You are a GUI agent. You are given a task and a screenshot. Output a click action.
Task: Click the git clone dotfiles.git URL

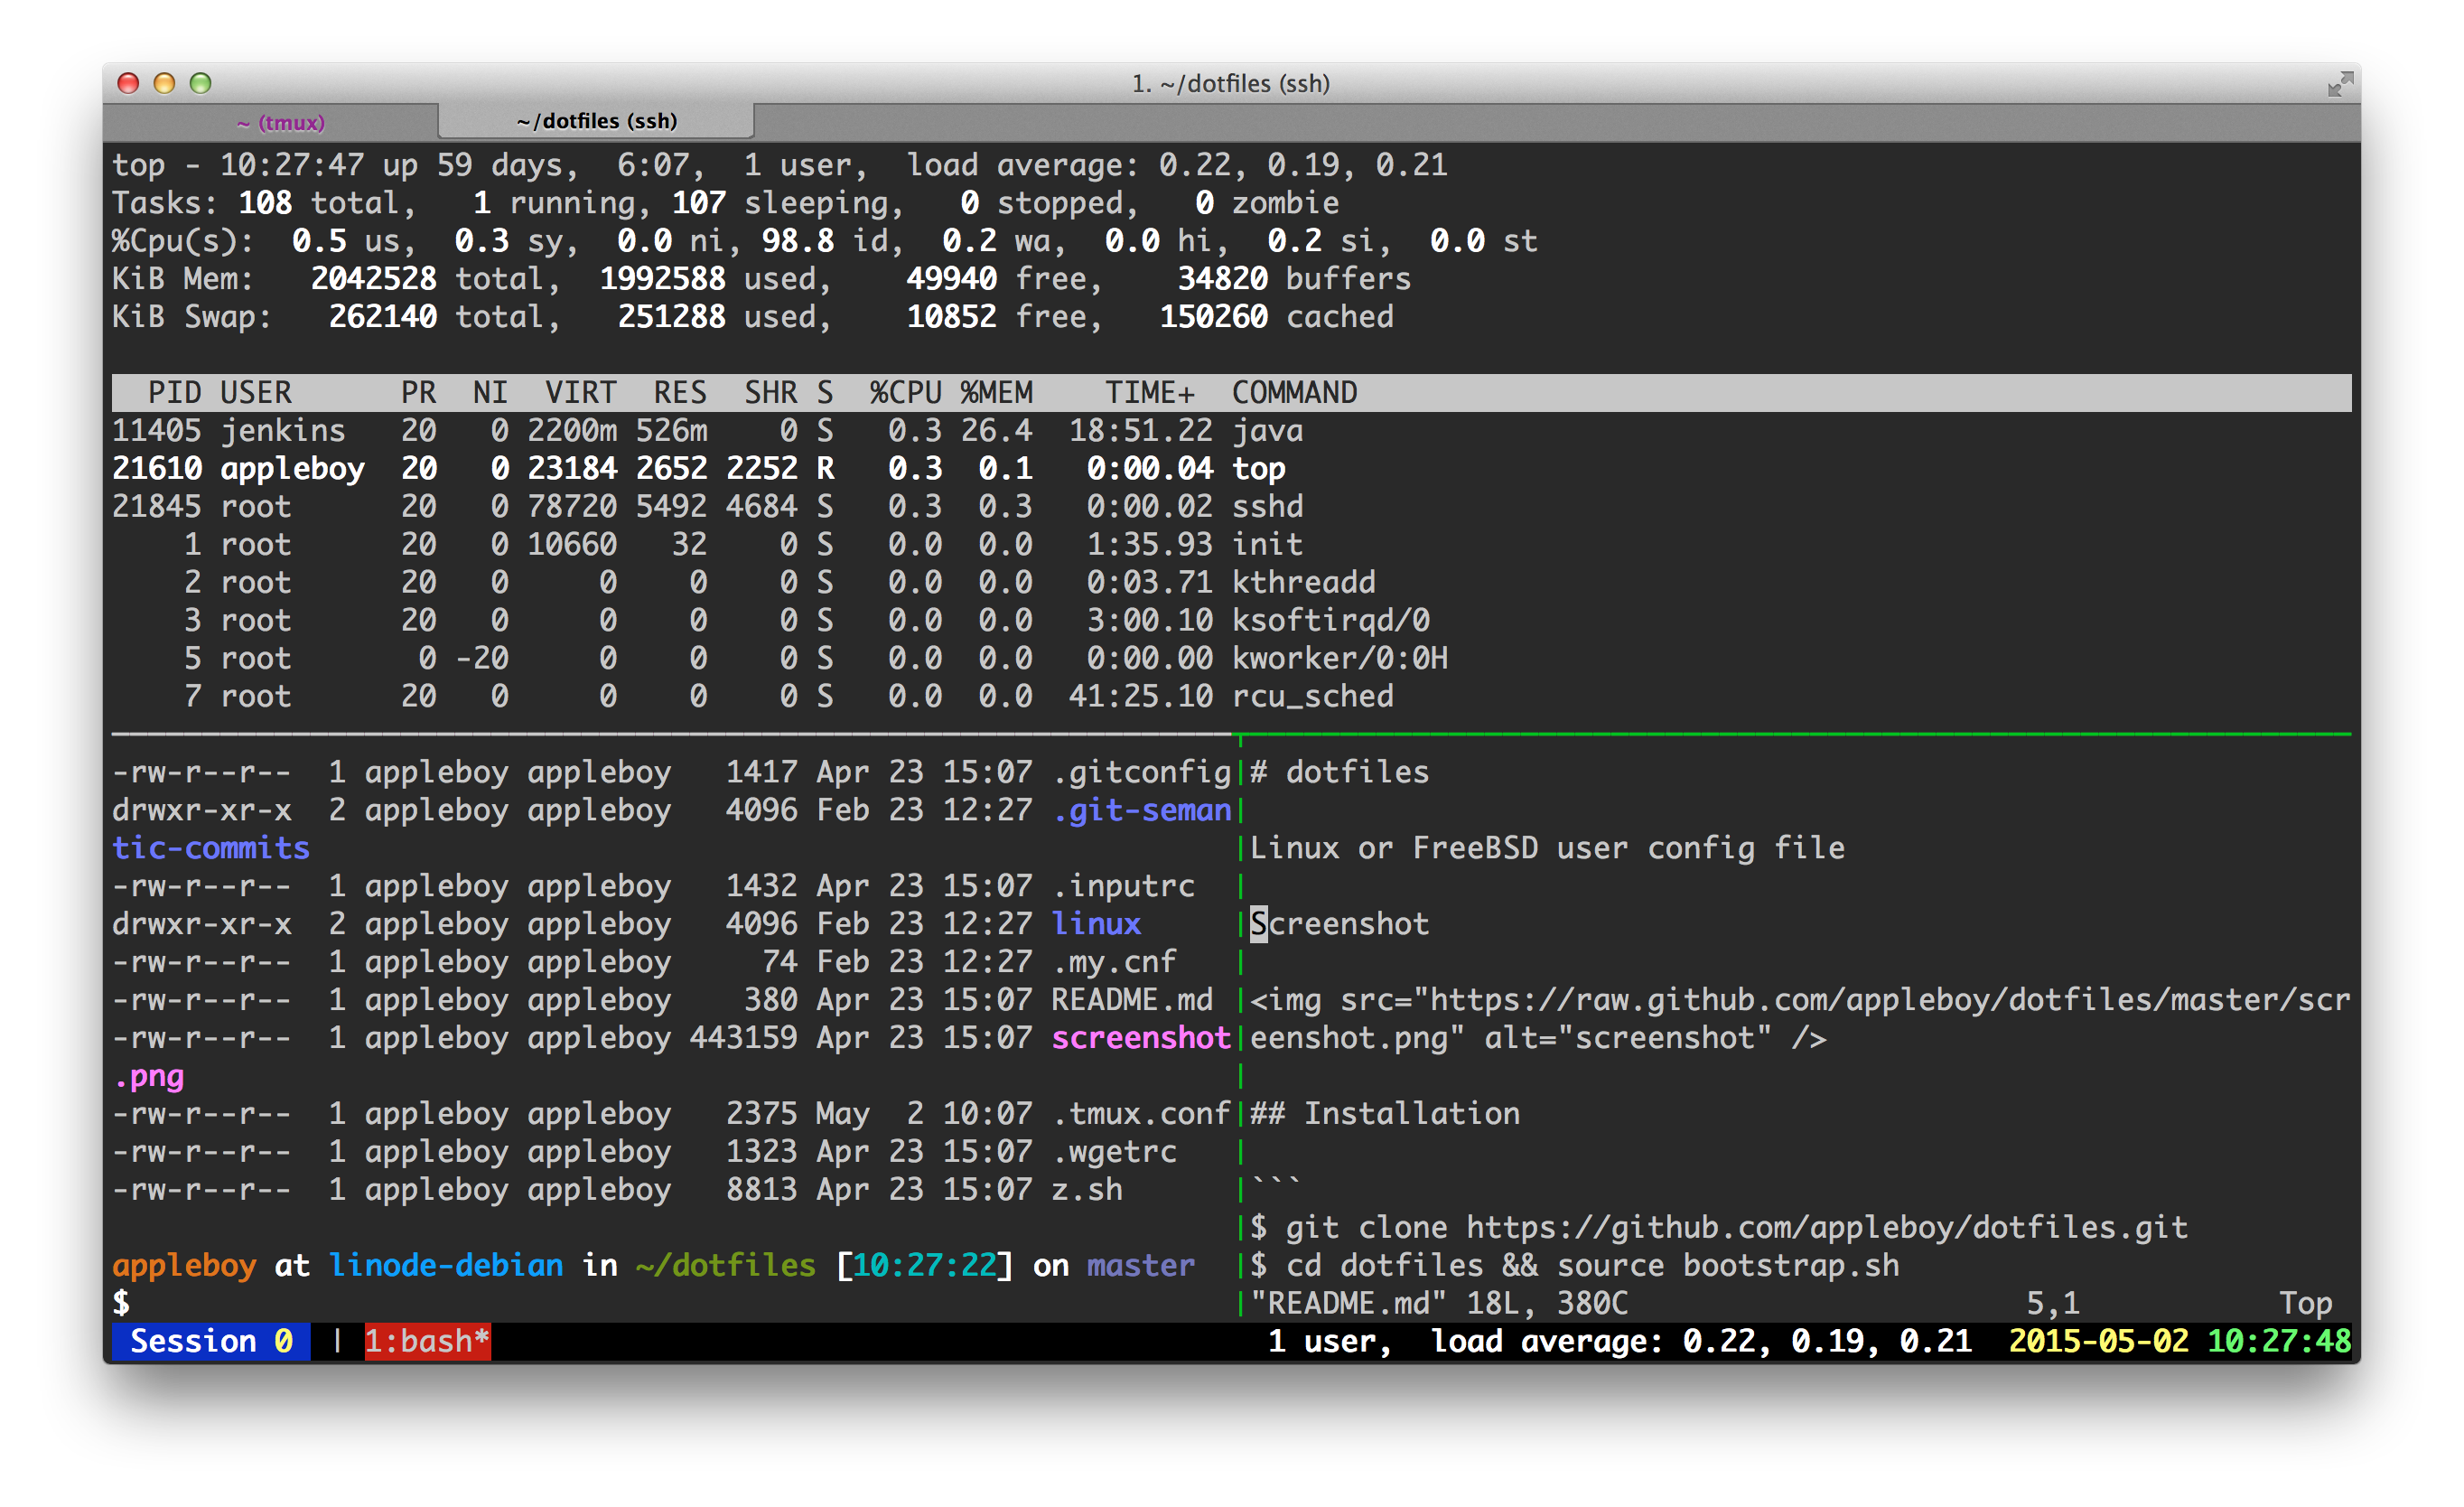point(1826,1227)
